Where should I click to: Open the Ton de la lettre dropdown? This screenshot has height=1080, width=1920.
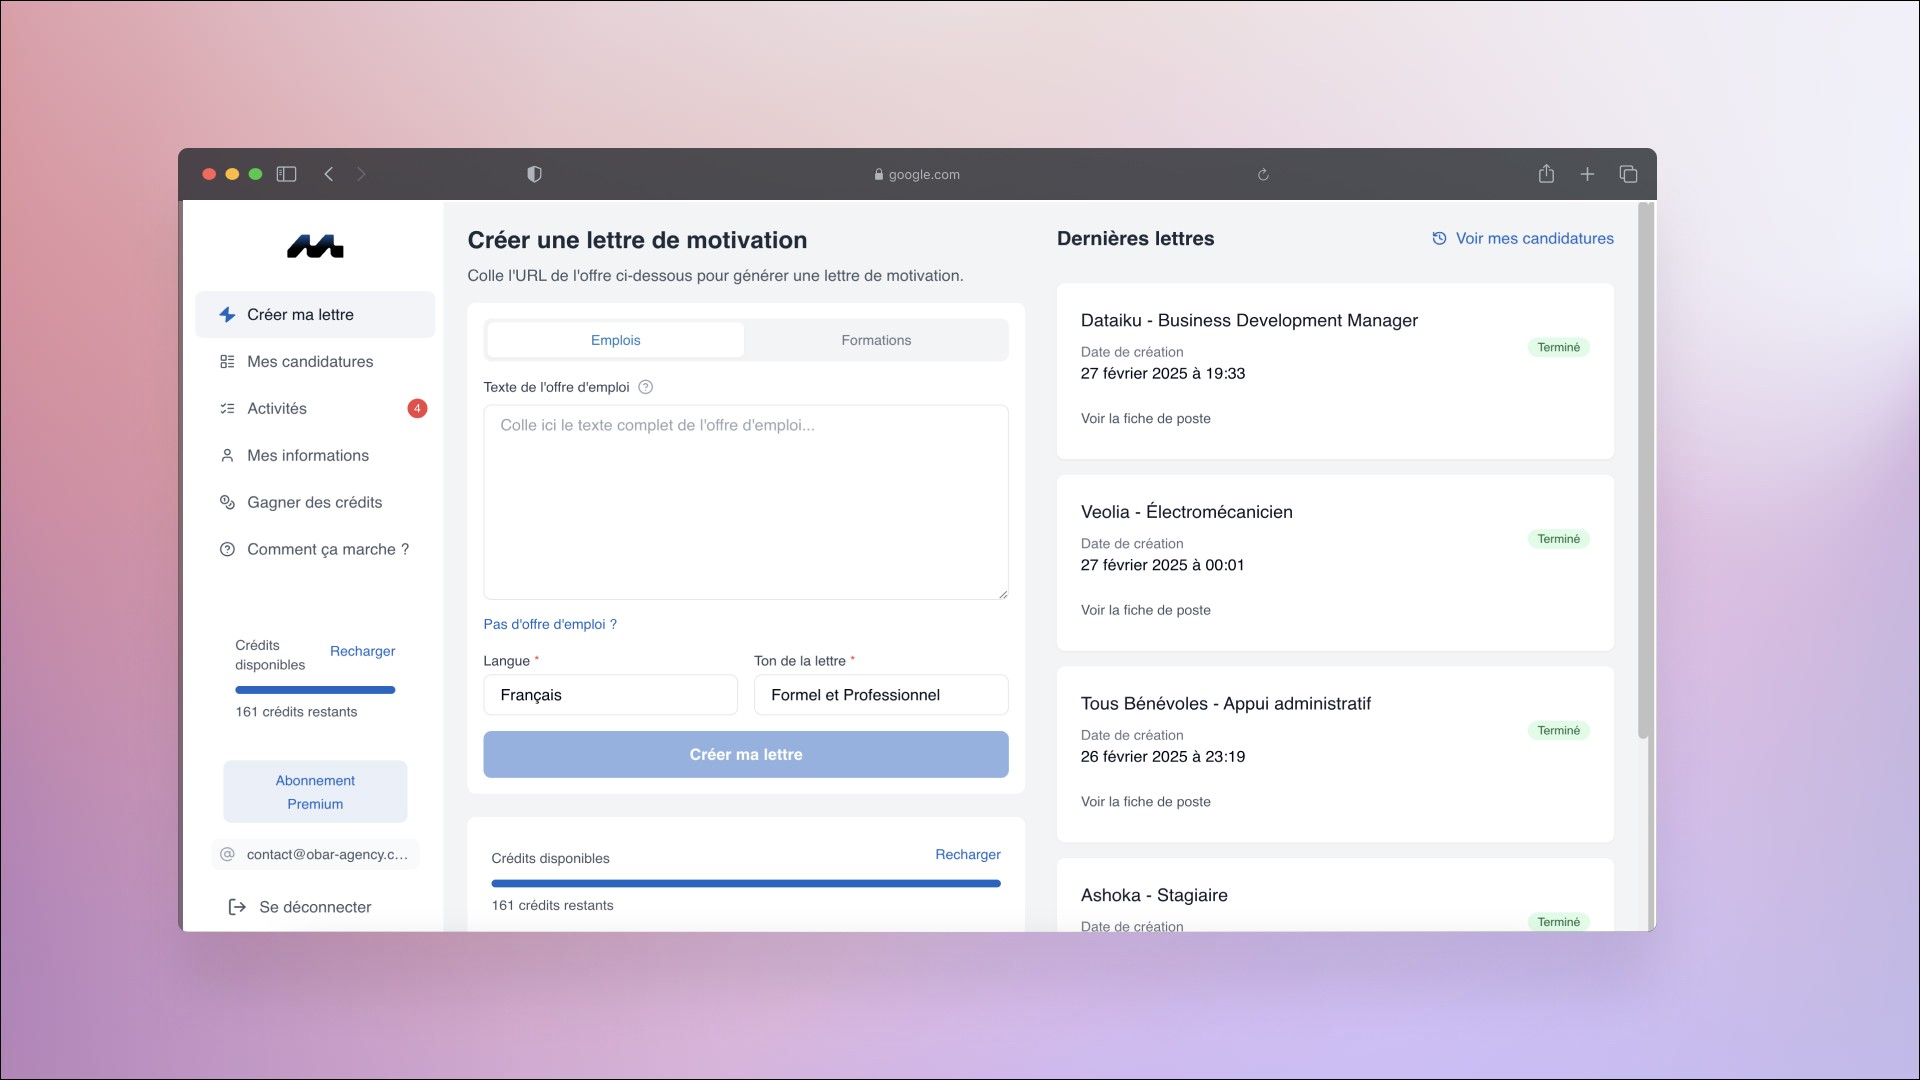coord(881,695)
